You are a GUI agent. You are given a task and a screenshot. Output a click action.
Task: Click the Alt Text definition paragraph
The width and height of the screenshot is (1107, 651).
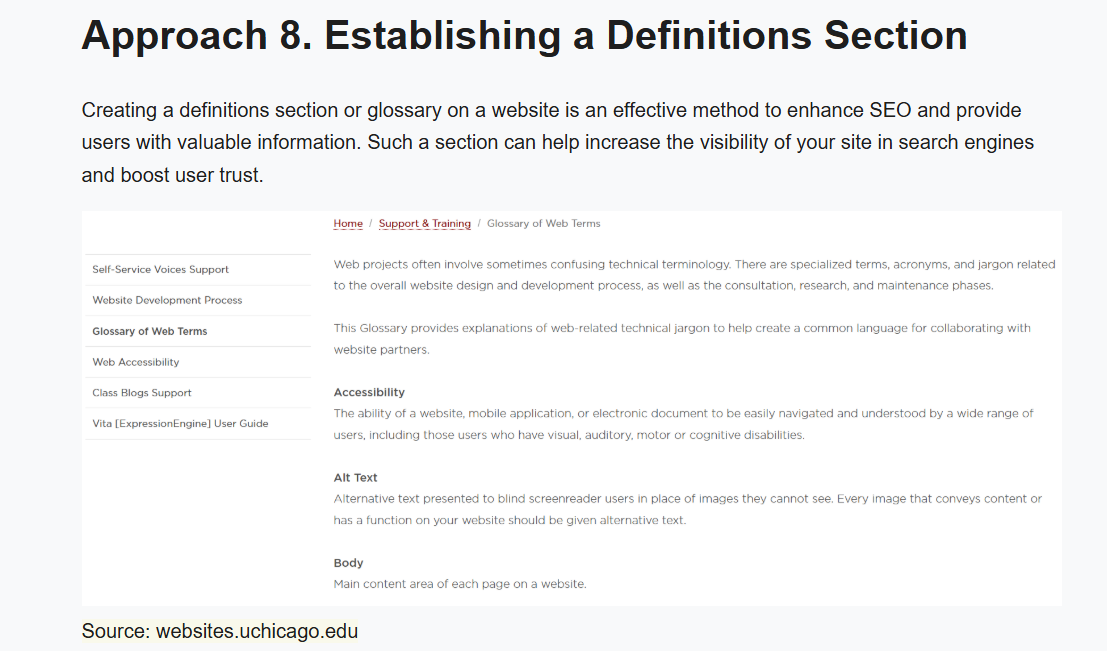pos(687,509)
